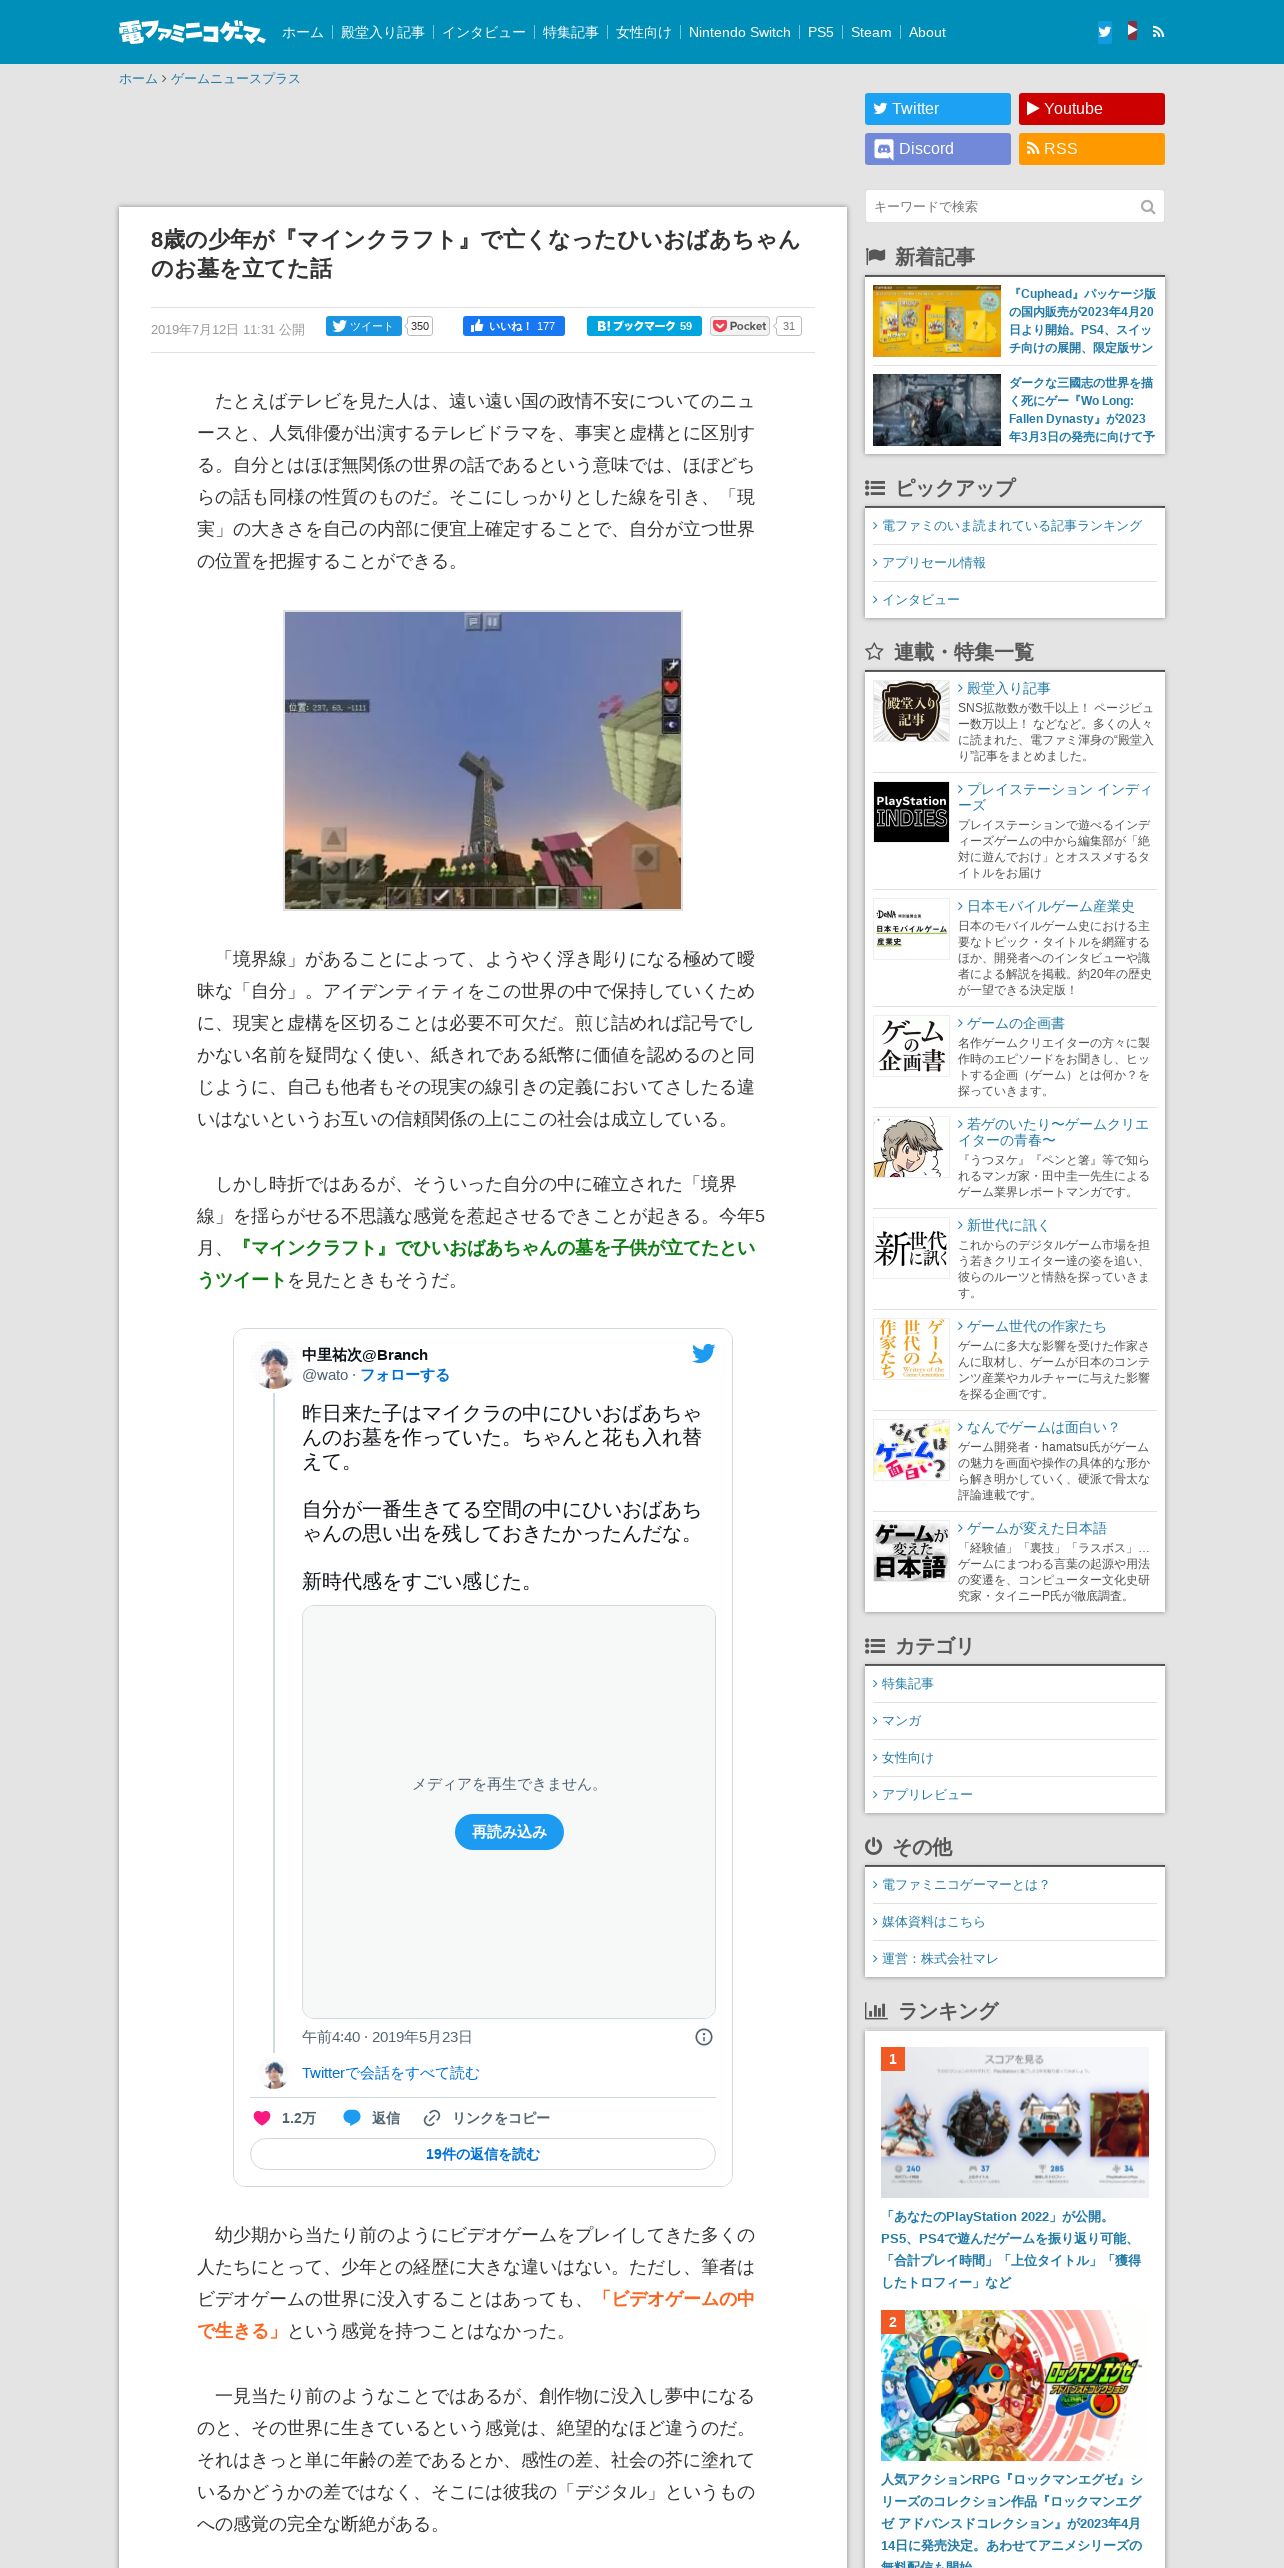Open Twitterで会話をすべて読む link
This screenshot has height=2568, width=1284.
391,2073
